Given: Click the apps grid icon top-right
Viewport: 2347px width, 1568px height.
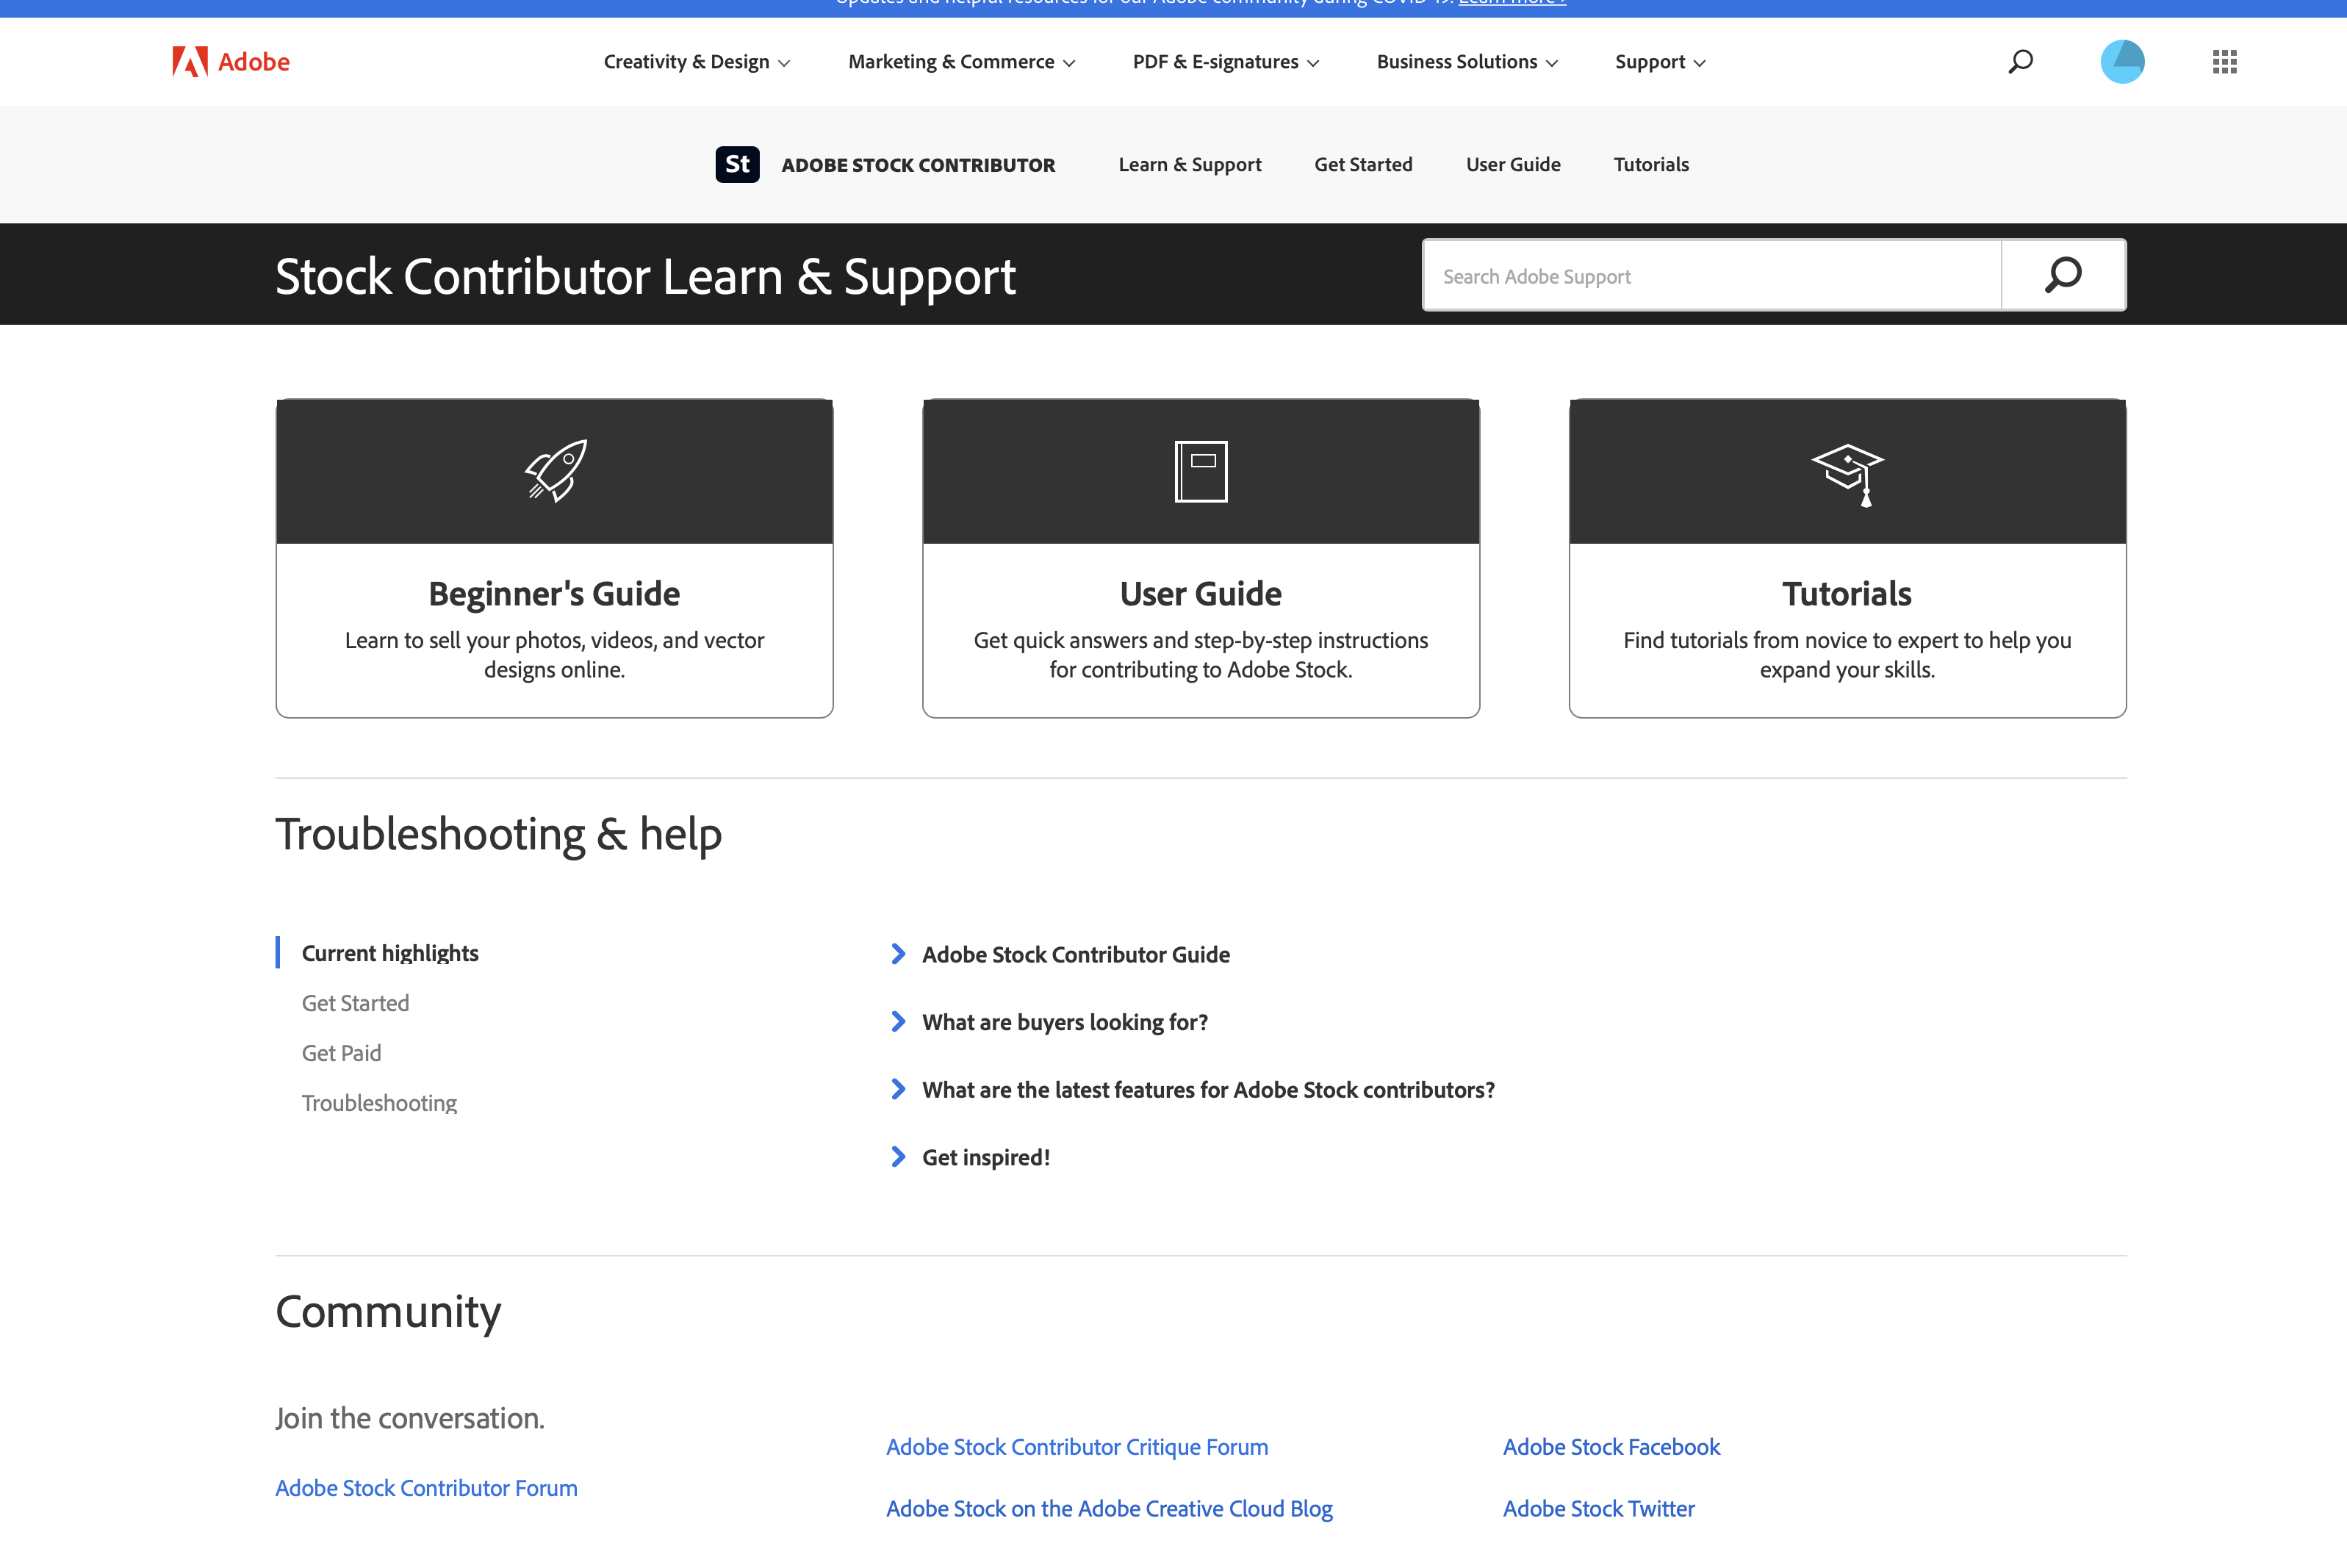Looking at the screenshot, I should (2224, 61).
